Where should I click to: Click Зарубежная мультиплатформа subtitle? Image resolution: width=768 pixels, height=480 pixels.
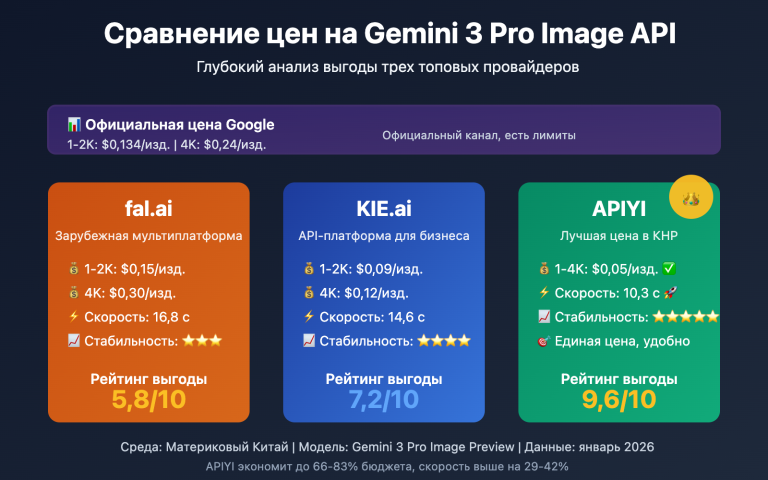148,236
